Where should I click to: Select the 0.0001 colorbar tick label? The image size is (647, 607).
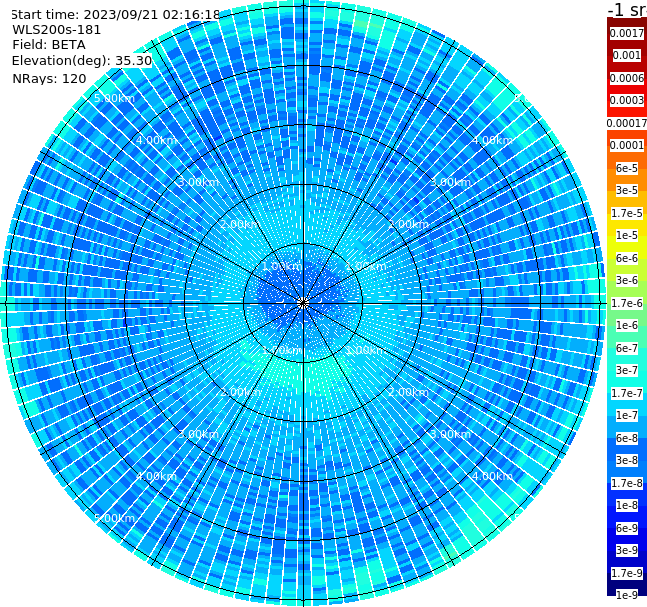(x=627, y=145)
